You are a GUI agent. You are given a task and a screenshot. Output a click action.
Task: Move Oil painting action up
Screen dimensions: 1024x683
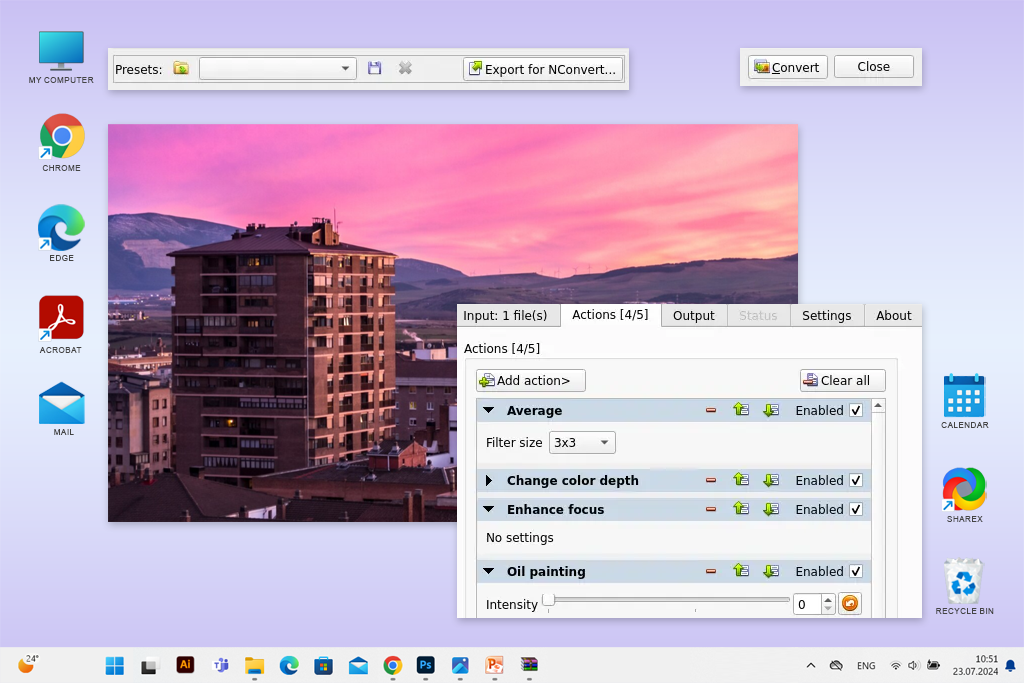coord(741,571)
